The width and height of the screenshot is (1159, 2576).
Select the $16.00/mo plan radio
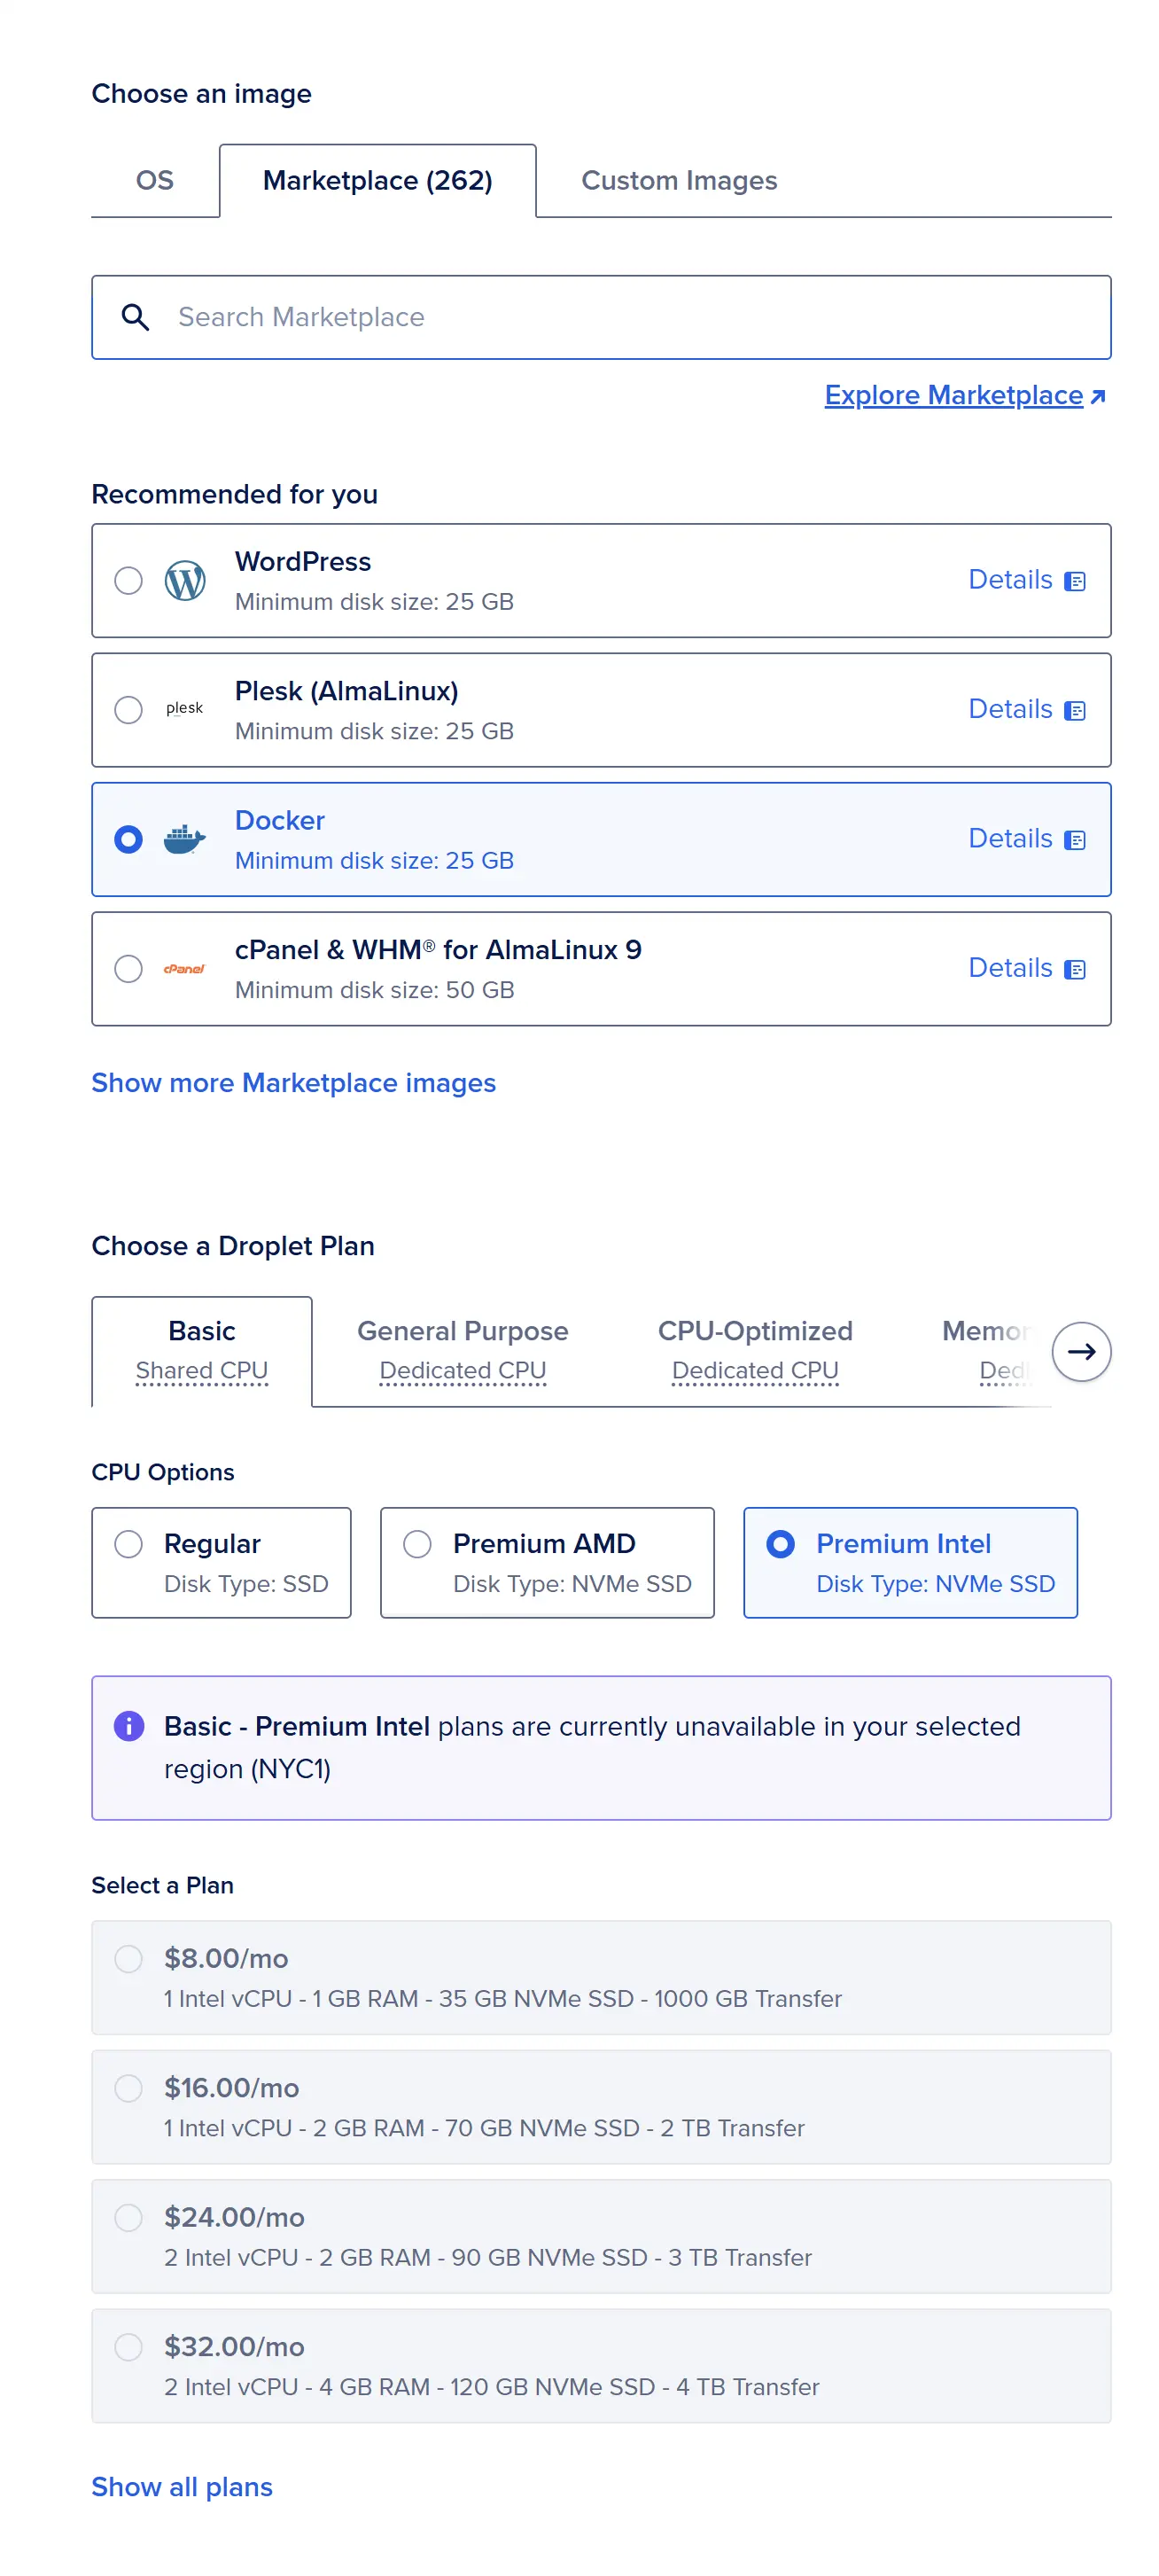(x=128, y=2087)
